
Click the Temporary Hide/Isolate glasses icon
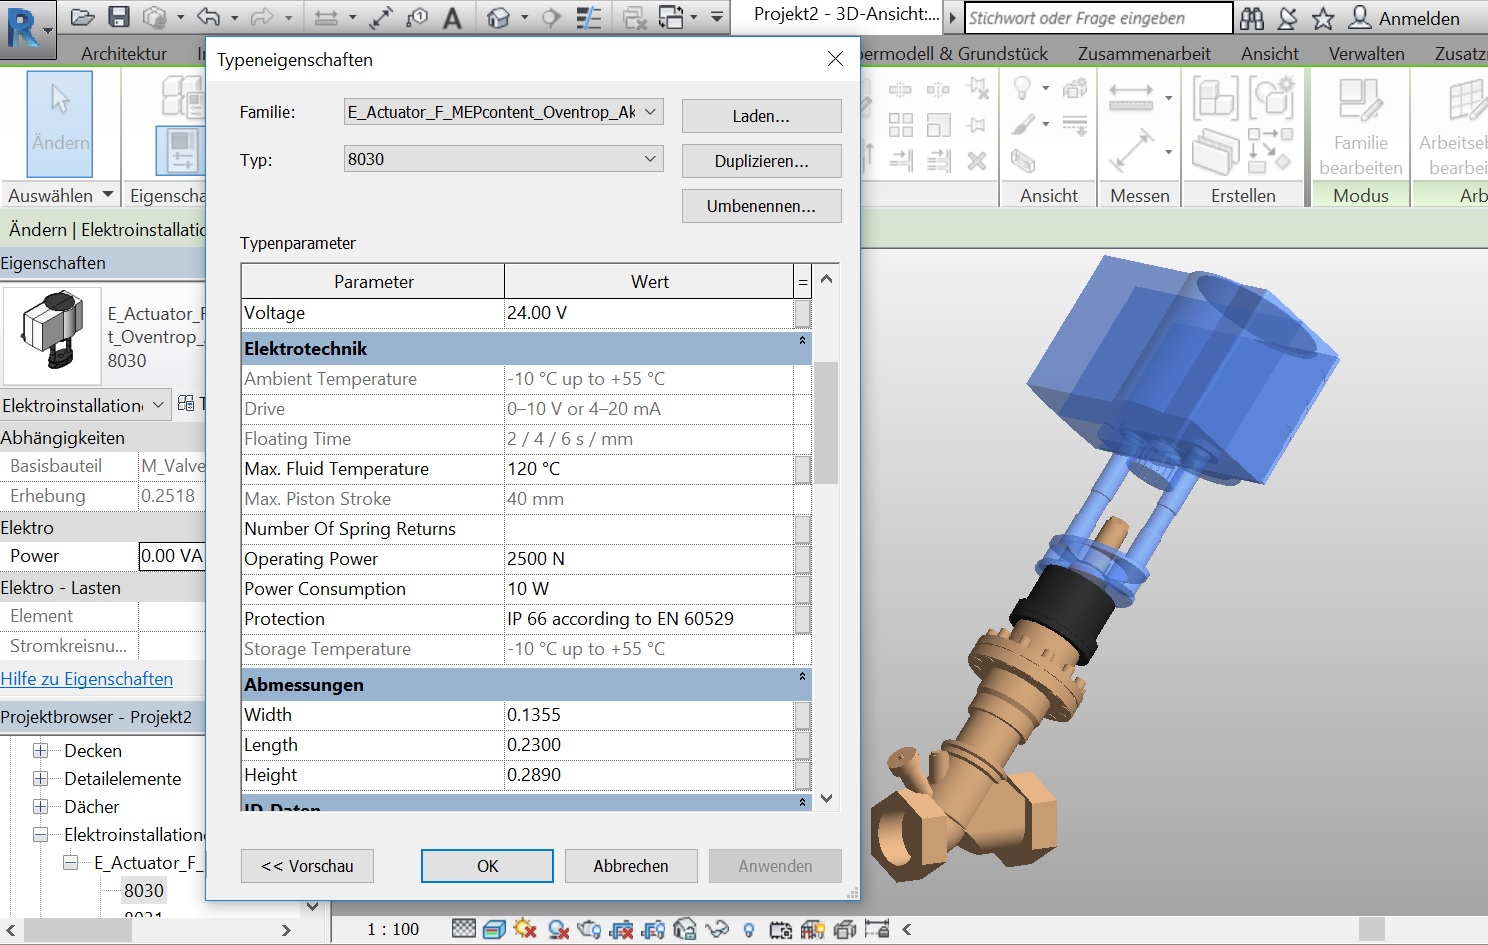716,929
